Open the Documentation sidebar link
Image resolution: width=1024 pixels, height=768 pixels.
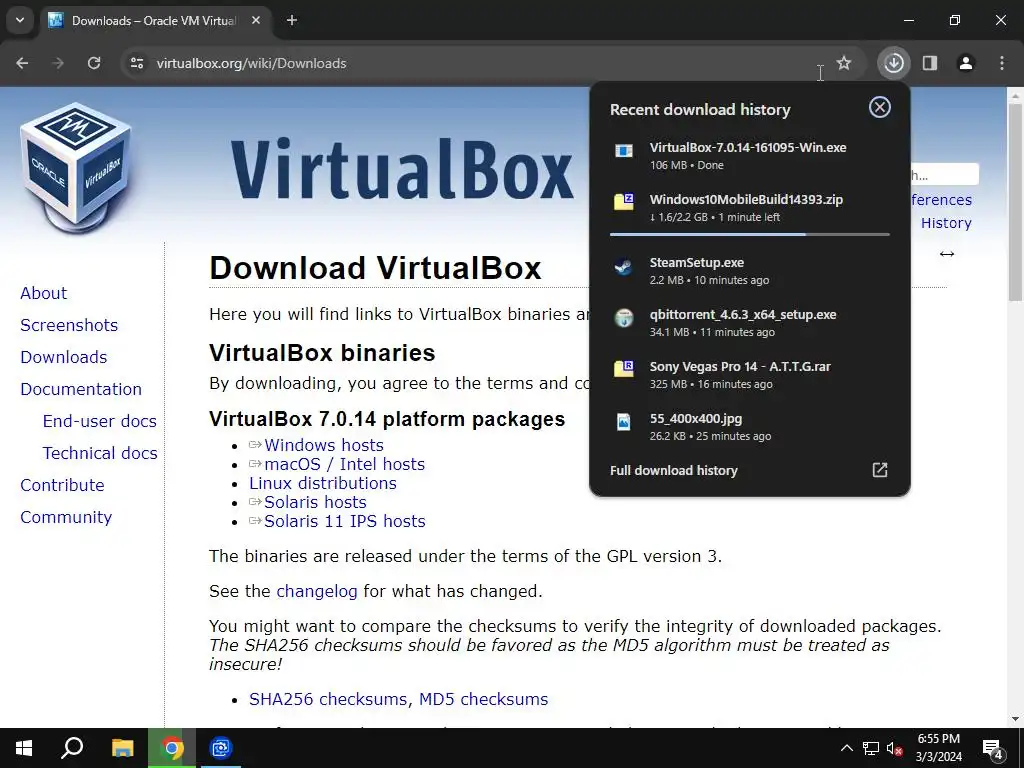81,389
